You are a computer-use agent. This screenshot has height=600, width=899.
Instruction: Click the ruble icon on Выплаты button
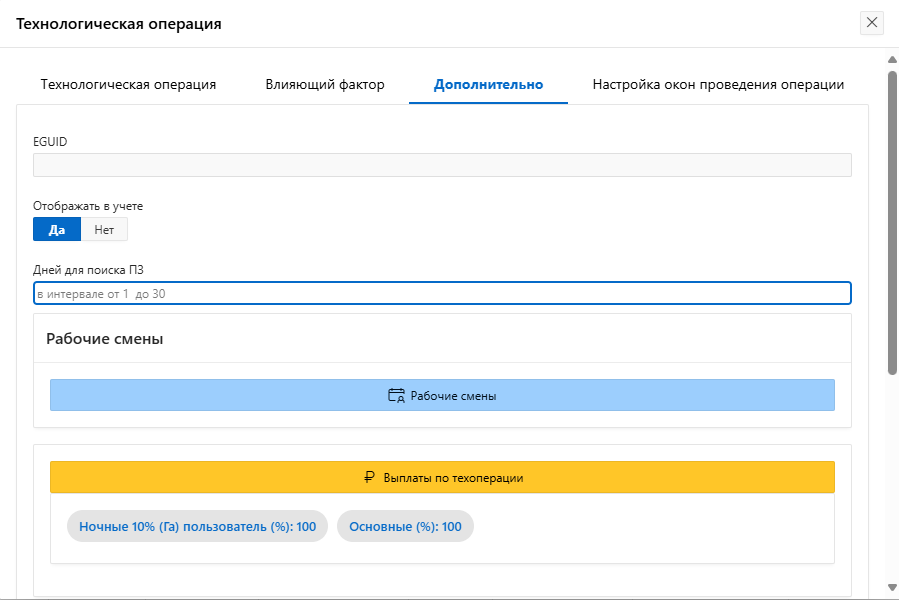point(369,478)
